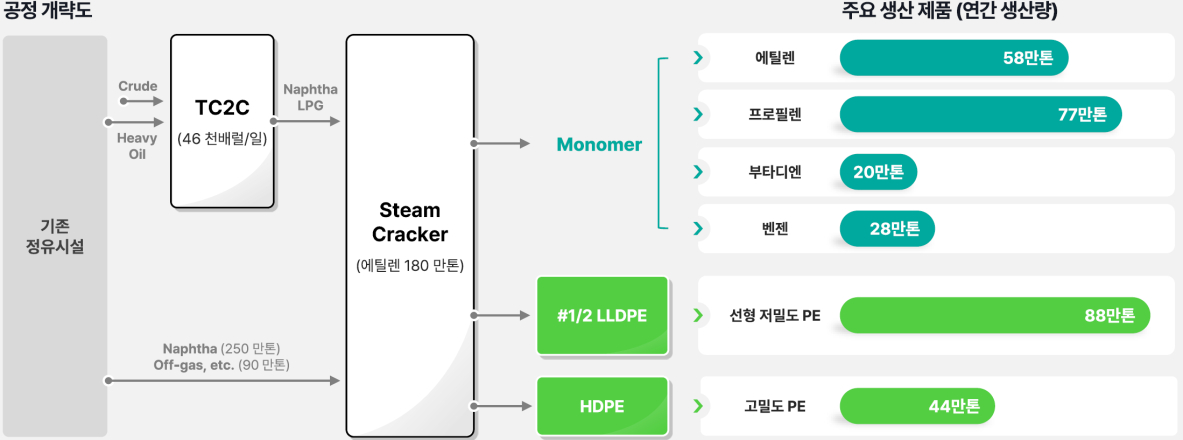Click the green chevron by 고밀도 PE
The width and height of the screenshot is (1183, 440).
tap(698, 406)
